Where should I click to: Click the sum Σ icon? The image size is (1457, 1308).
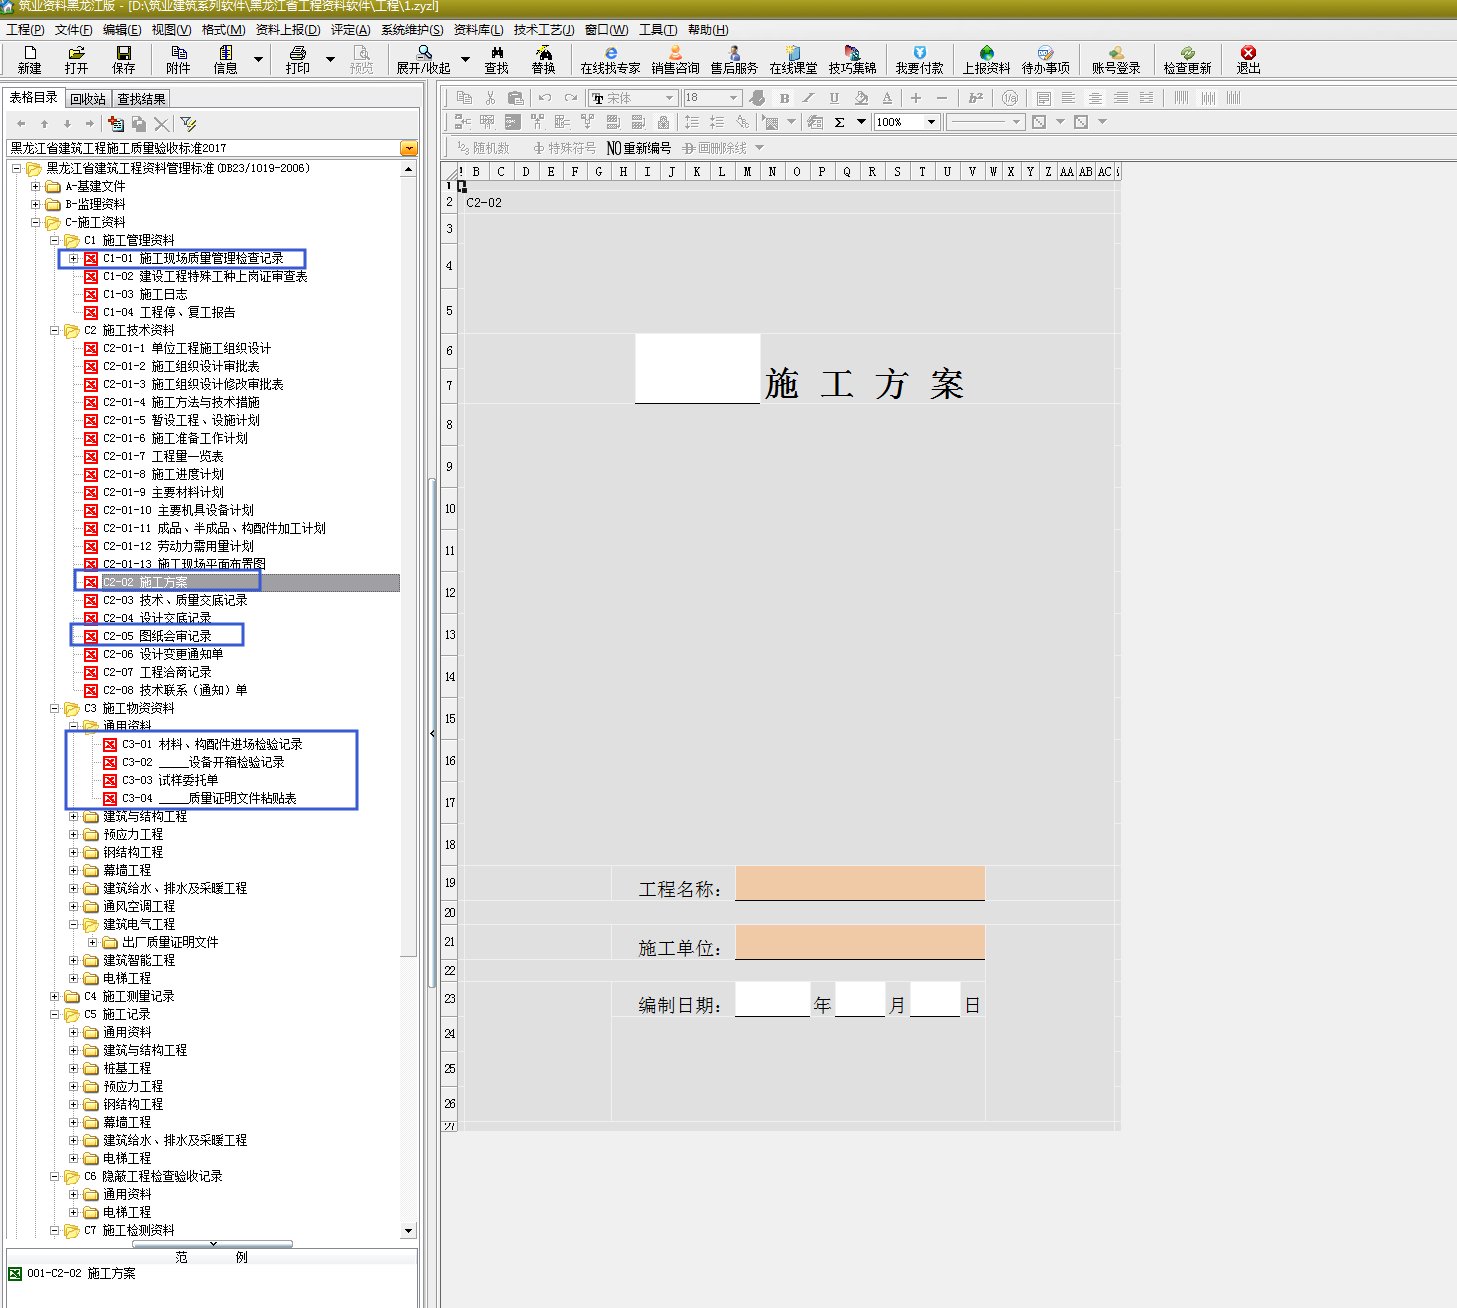click(x=840, y=122)
